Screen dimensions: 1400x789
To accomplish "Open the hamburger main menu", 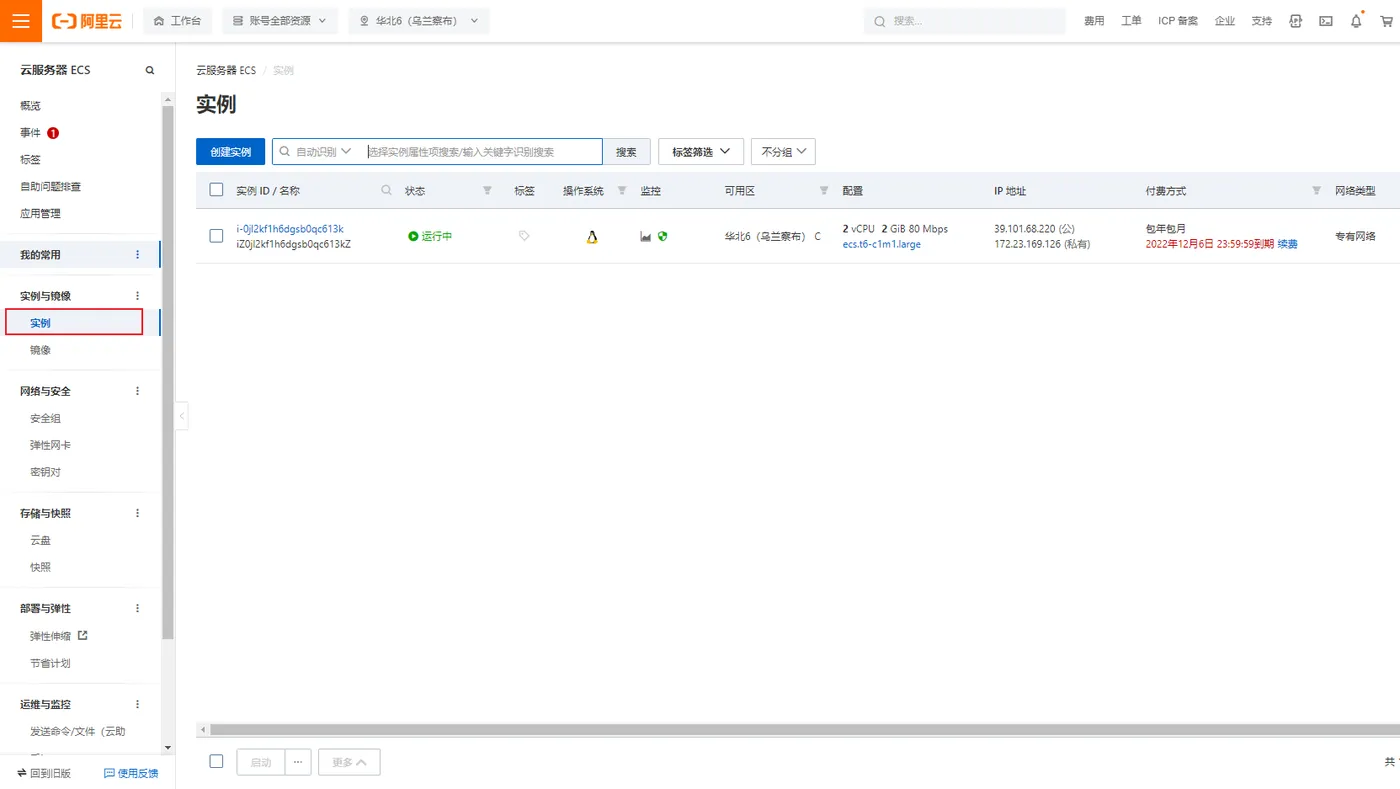I will coord(21,21).
